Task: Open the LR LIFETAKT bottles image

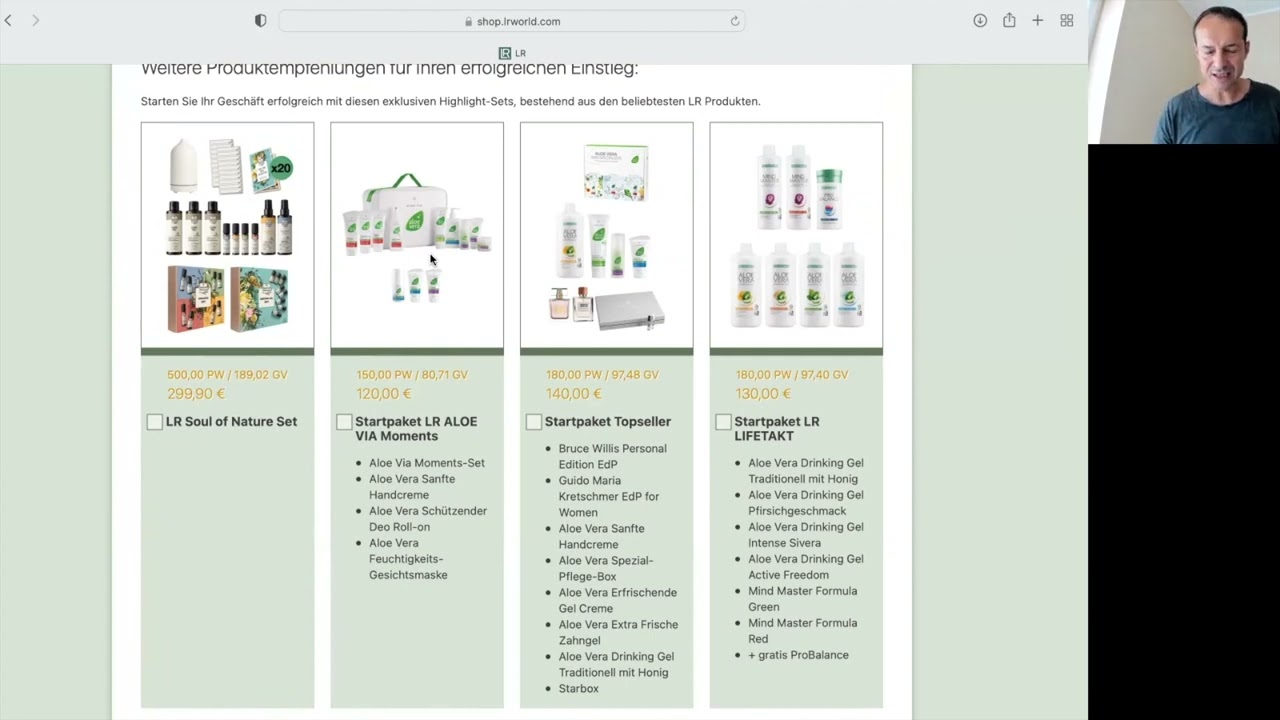Action: 796,235
